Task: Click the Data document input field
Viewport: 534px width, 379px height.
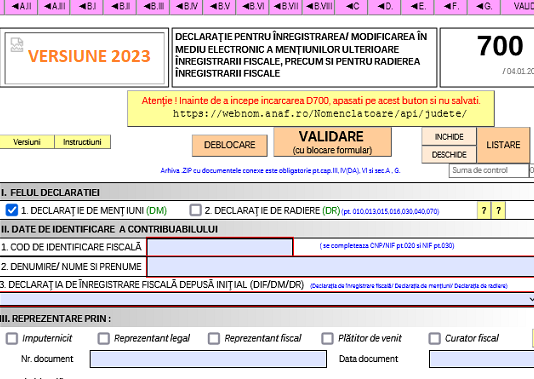Action: click(482, 359)
